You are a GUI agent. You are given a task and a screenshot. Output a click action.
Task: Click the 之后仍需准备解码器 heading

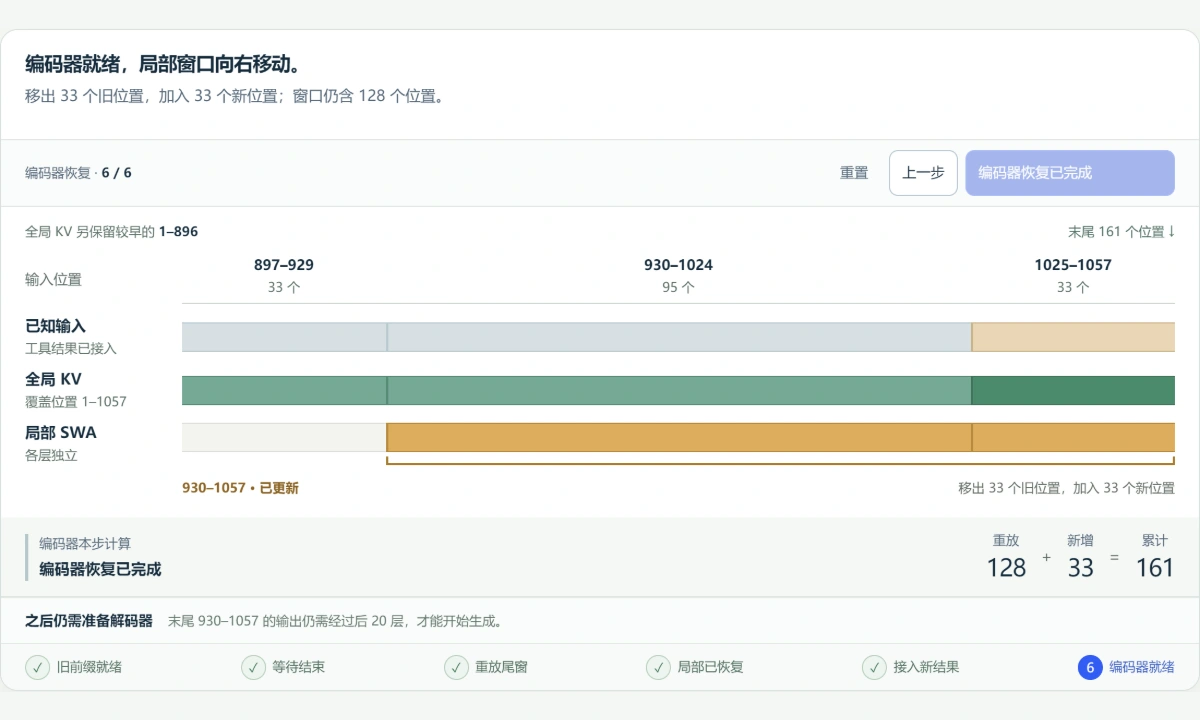89,621
